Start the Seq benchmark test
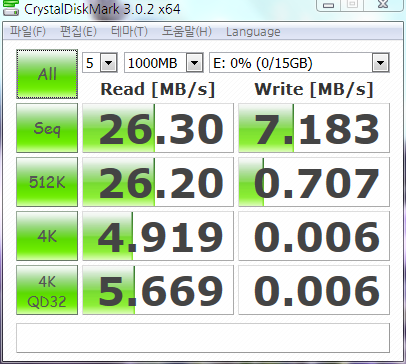Image resolution: width=406 pixels, height=364 pixels. [47, 128]
